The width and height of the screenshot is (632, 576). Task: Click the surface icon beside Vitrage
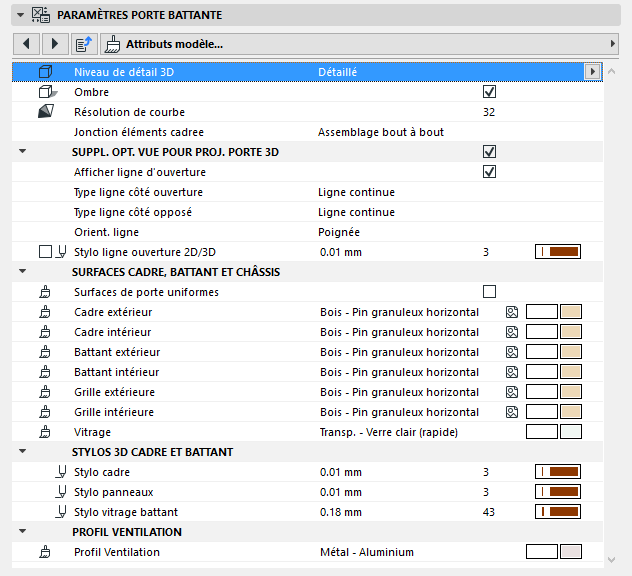click(44, 432)
